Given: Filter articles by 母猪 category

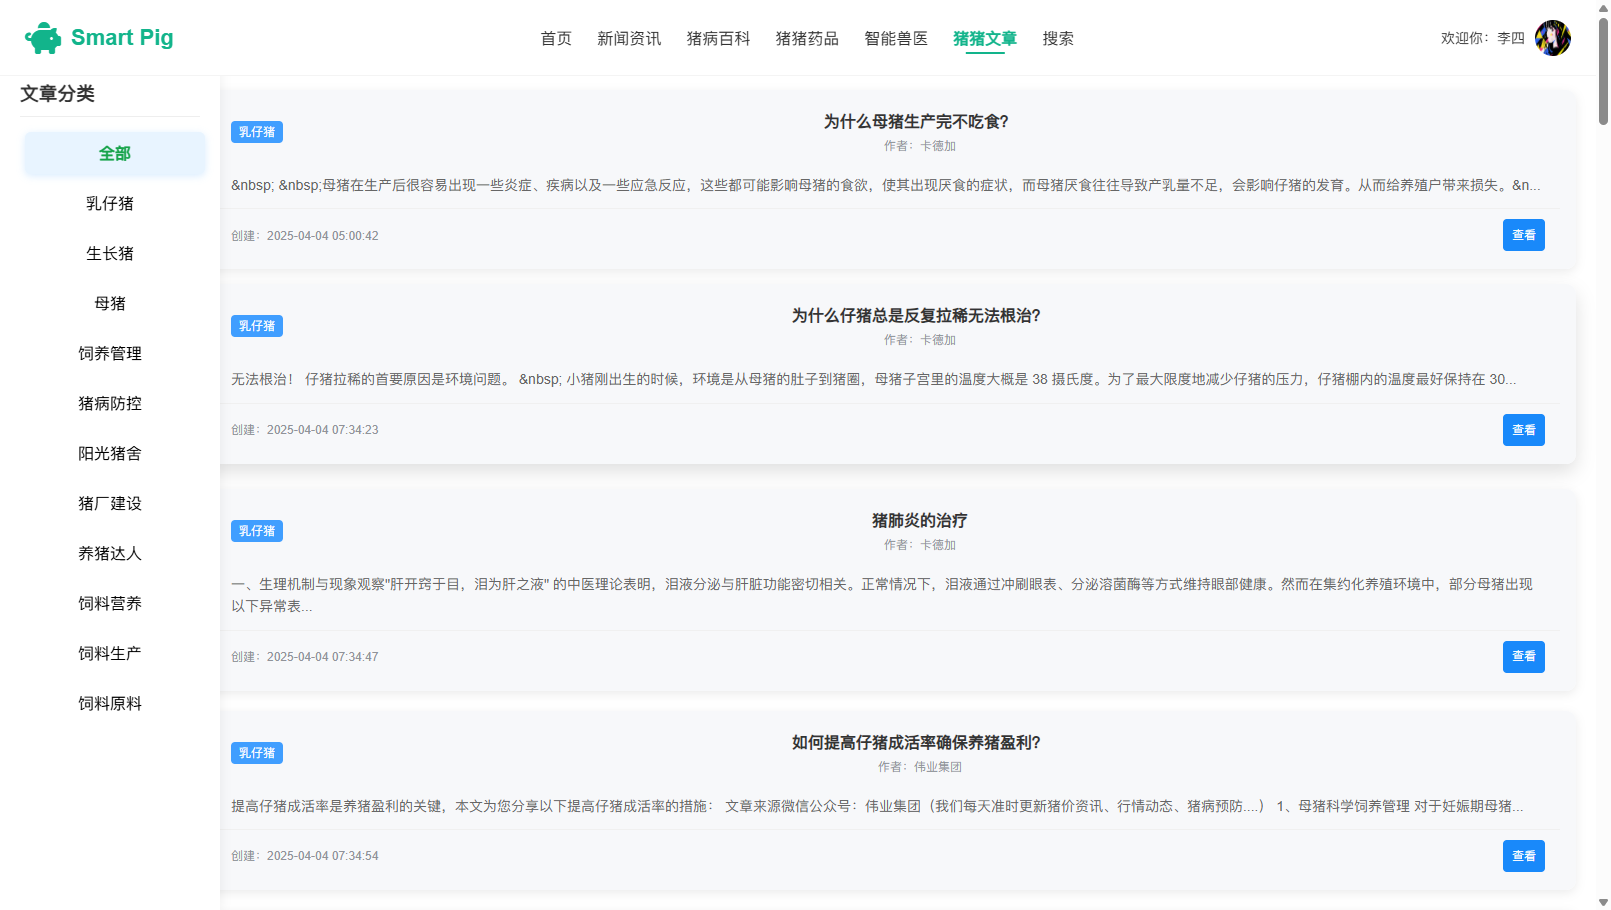Looking at the screenshot, I should pos(110,304).
